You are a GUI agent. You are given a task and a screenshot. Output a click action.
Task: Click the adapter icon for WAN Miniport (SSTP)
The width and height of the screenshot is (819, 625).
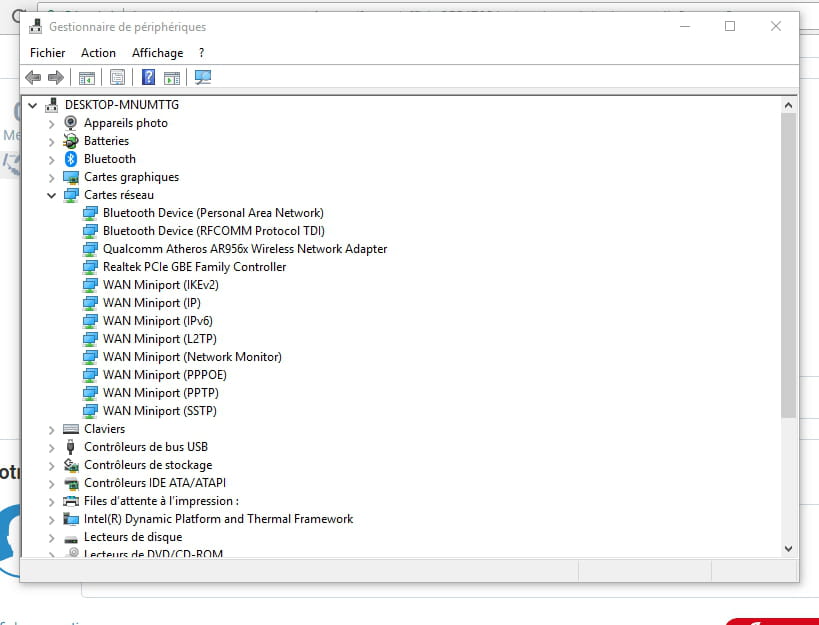pyautogui.click(x=90, y=411)
